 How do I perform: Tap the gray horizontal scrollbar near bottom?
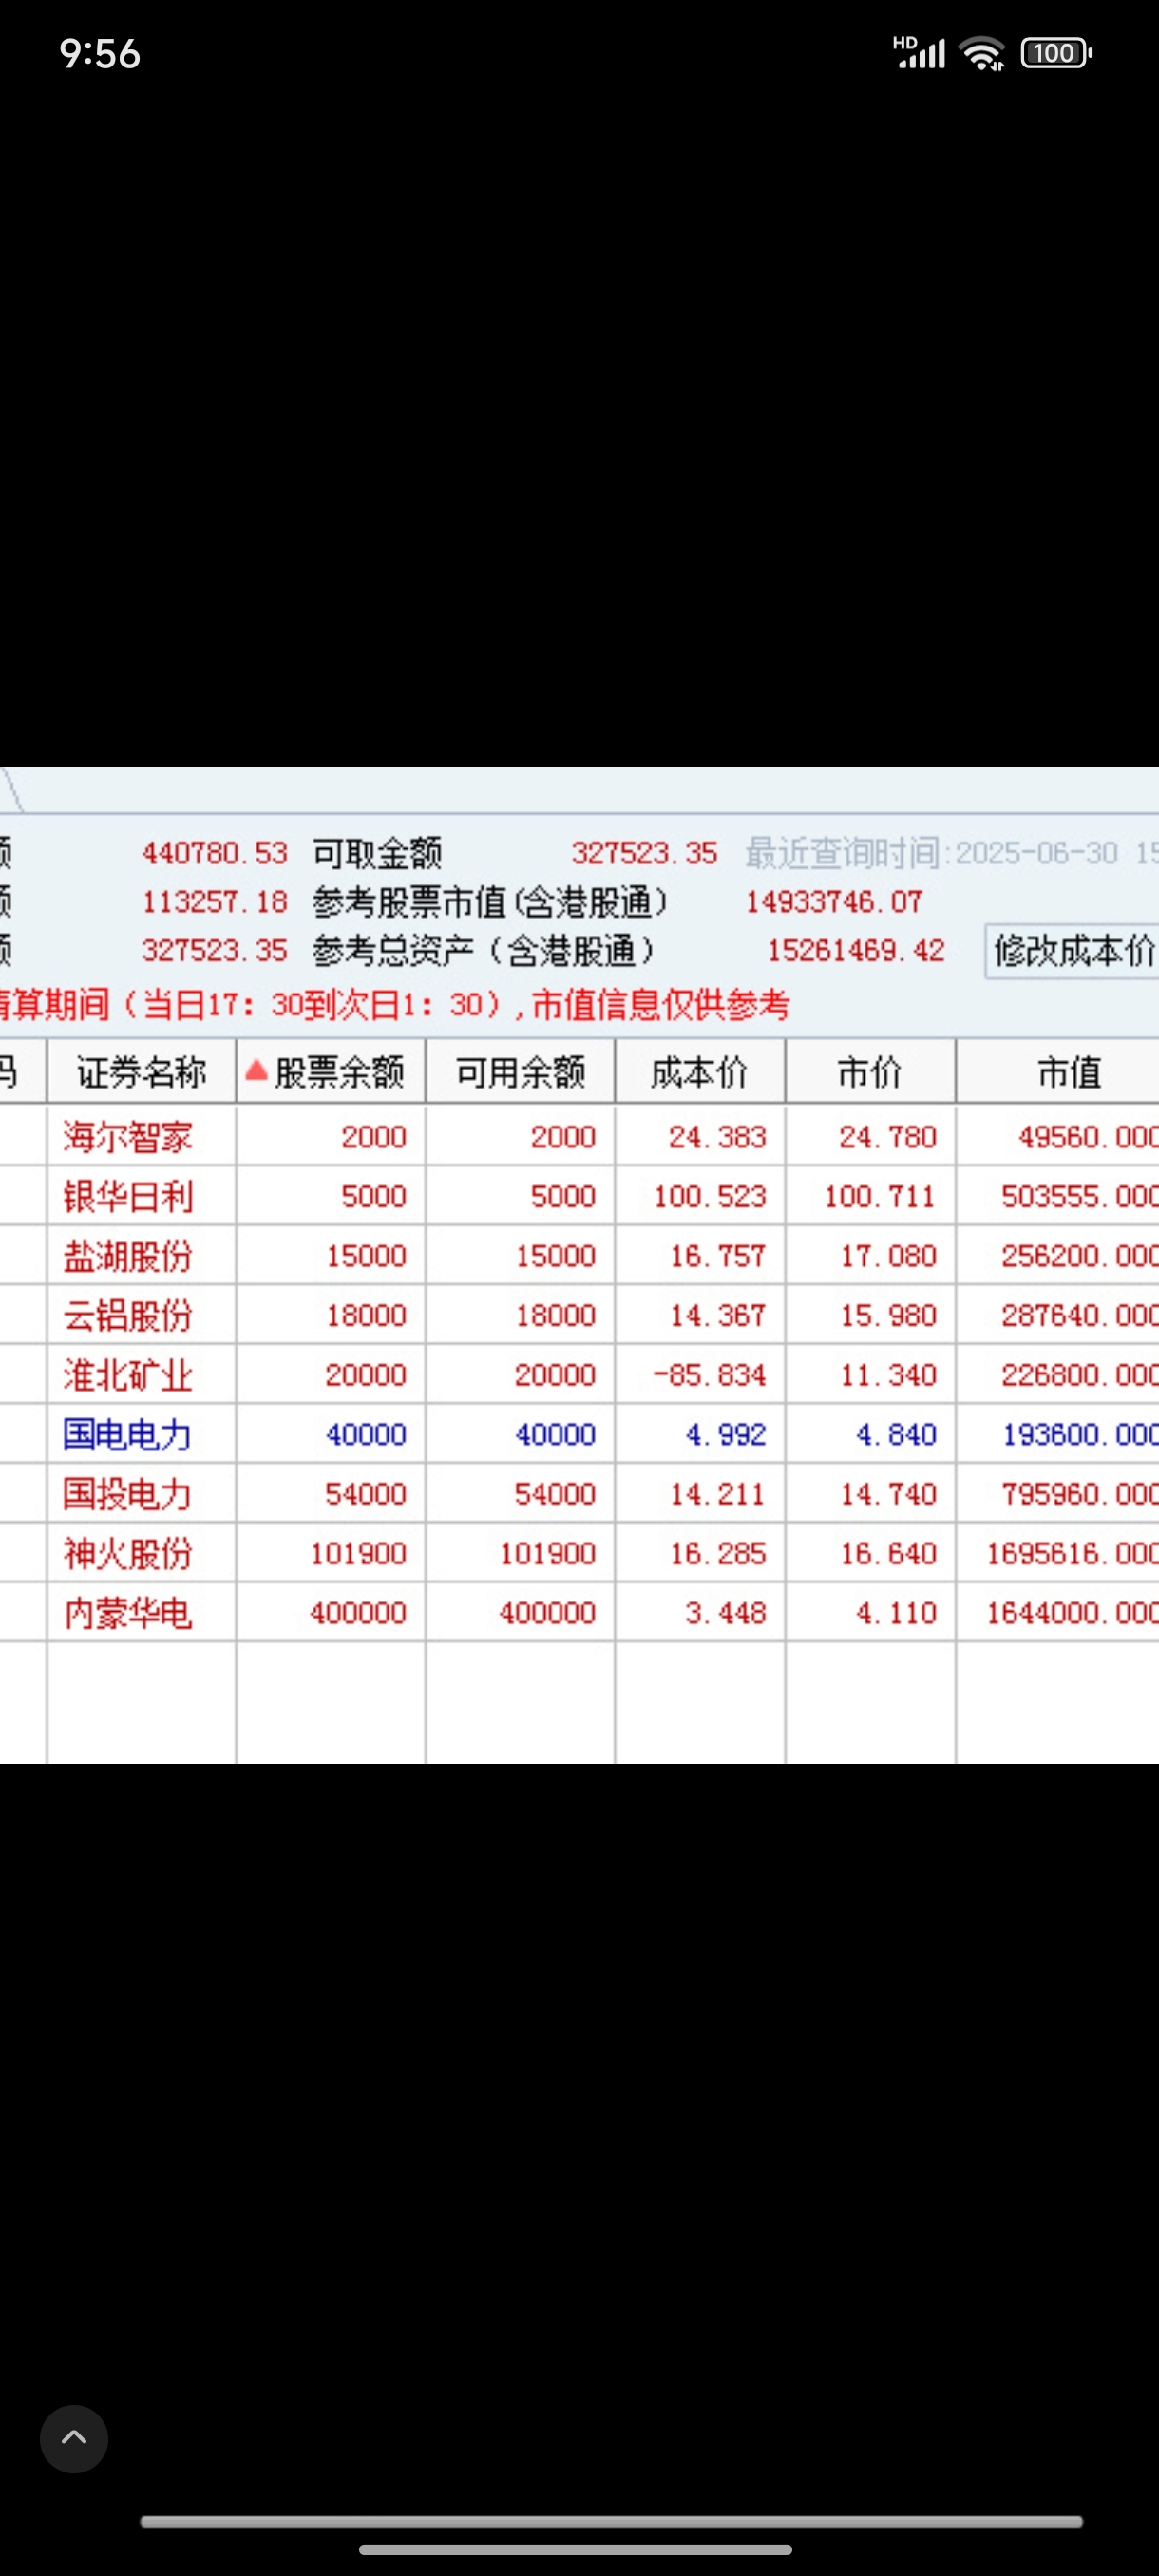(611, 2521)
